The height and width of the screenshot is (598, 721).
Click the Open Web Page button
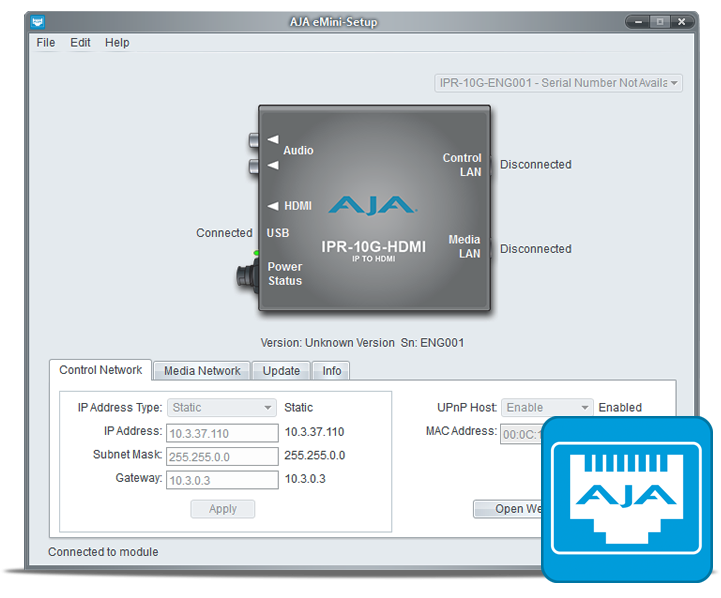(508, 509)
